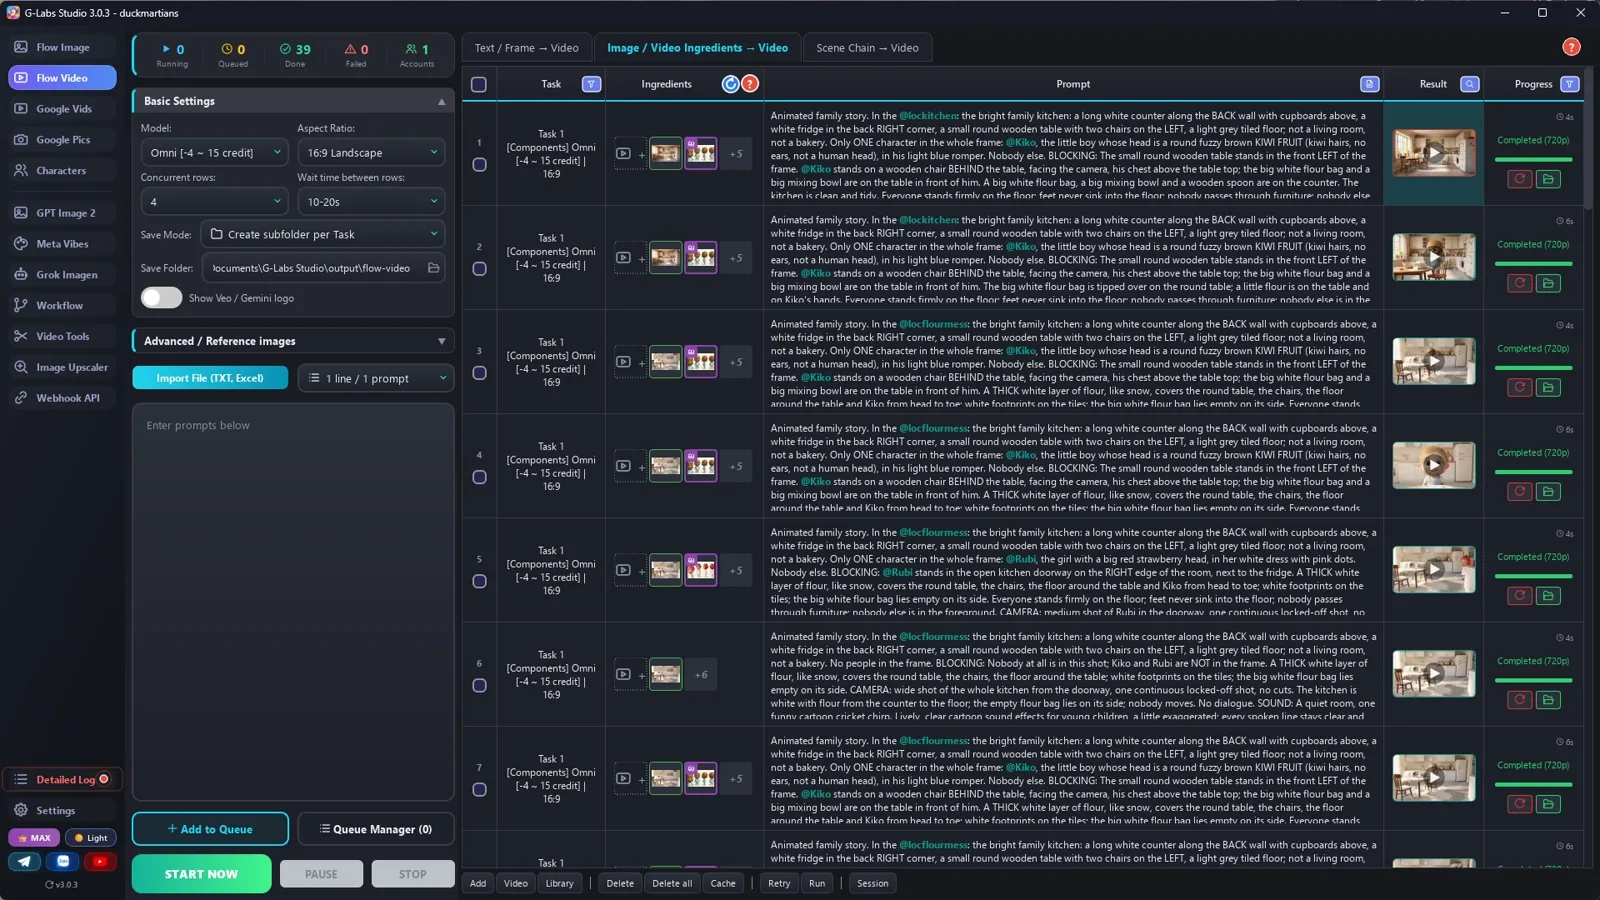Viewport: 1600px width, 900px height.
Task: Open Wait time between rows dropdown
Action: [x=371, y=202]
